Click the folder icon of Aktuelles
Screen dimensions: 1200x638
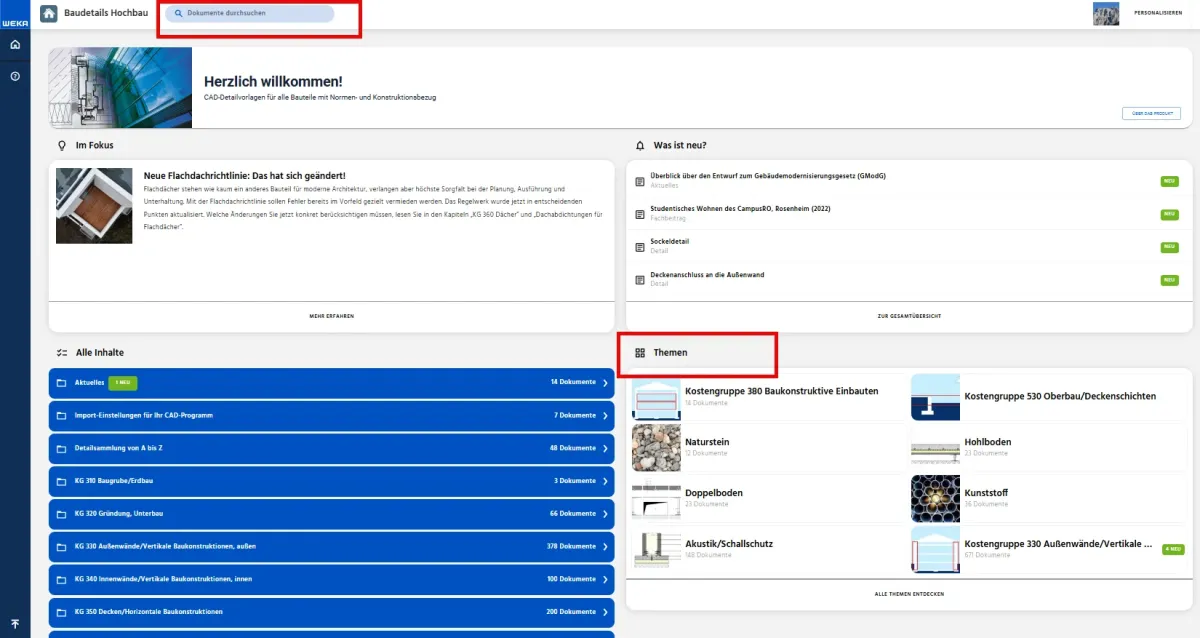tap(62, 382)
